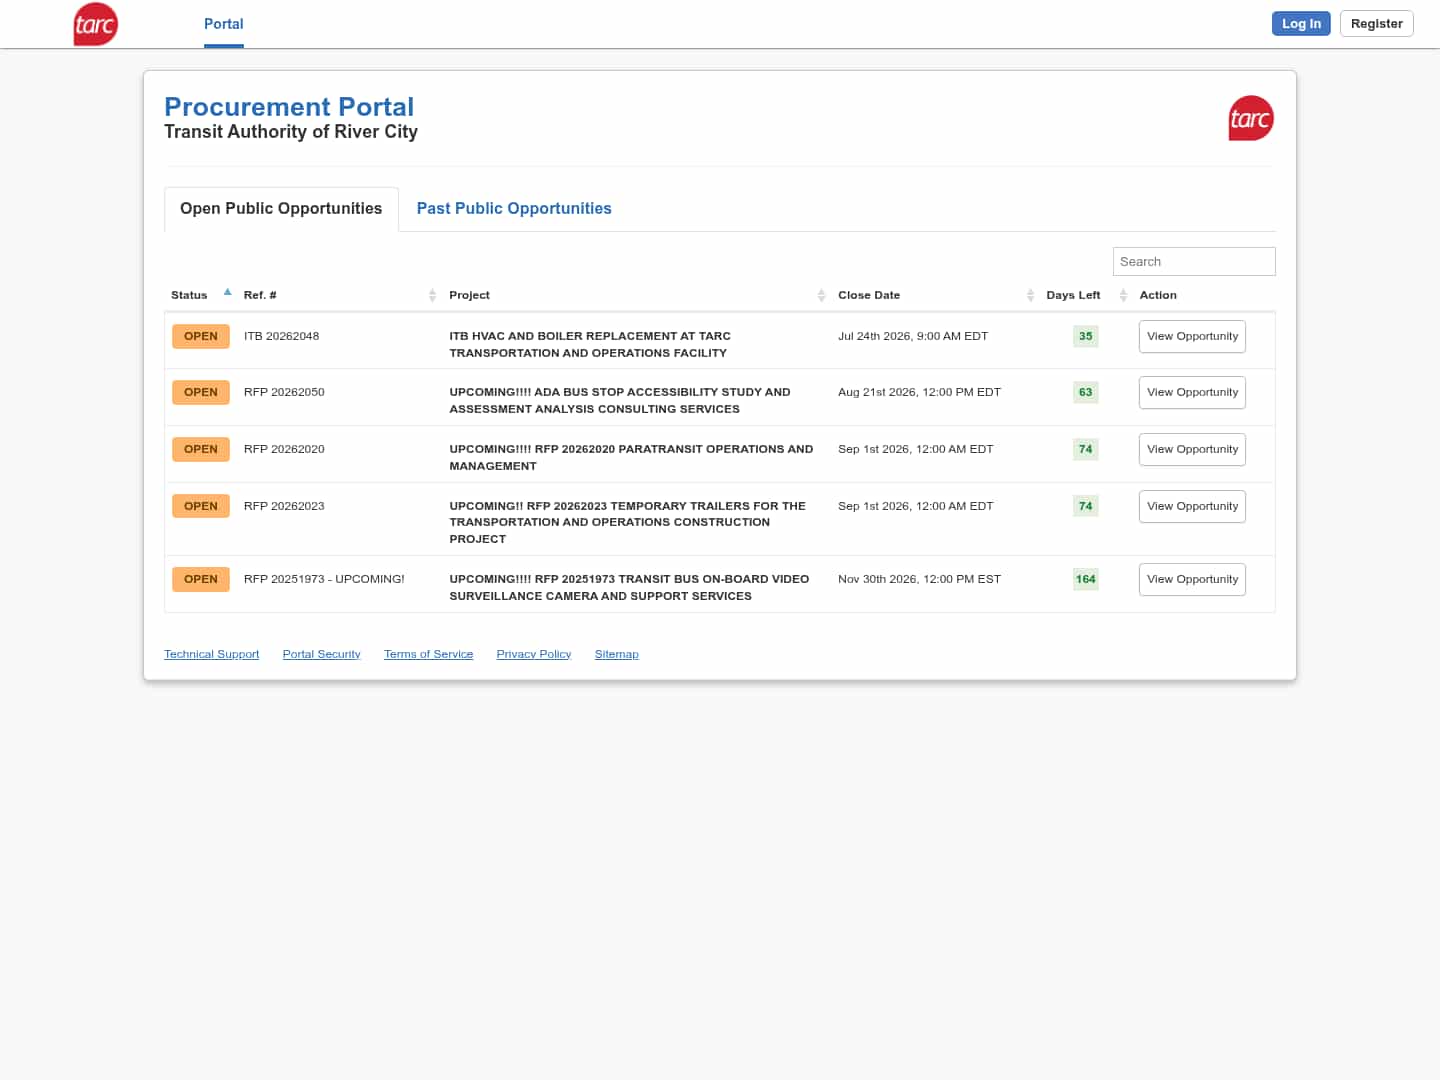View Opportunity for RFP 20251973
1440x1080 pixels.
pos(1192,580)
